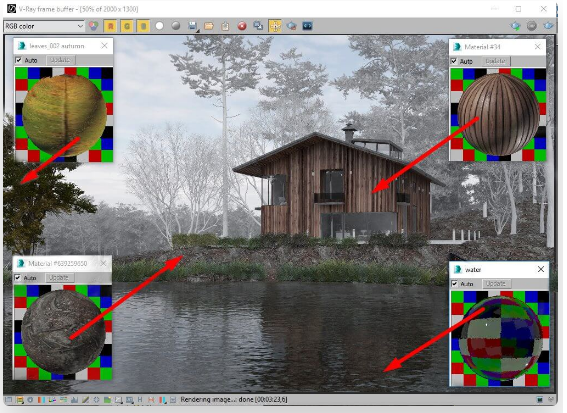This screenshot has height=413, width=567.
Task: Toggle the green channel G button
Action: (127, 26)
